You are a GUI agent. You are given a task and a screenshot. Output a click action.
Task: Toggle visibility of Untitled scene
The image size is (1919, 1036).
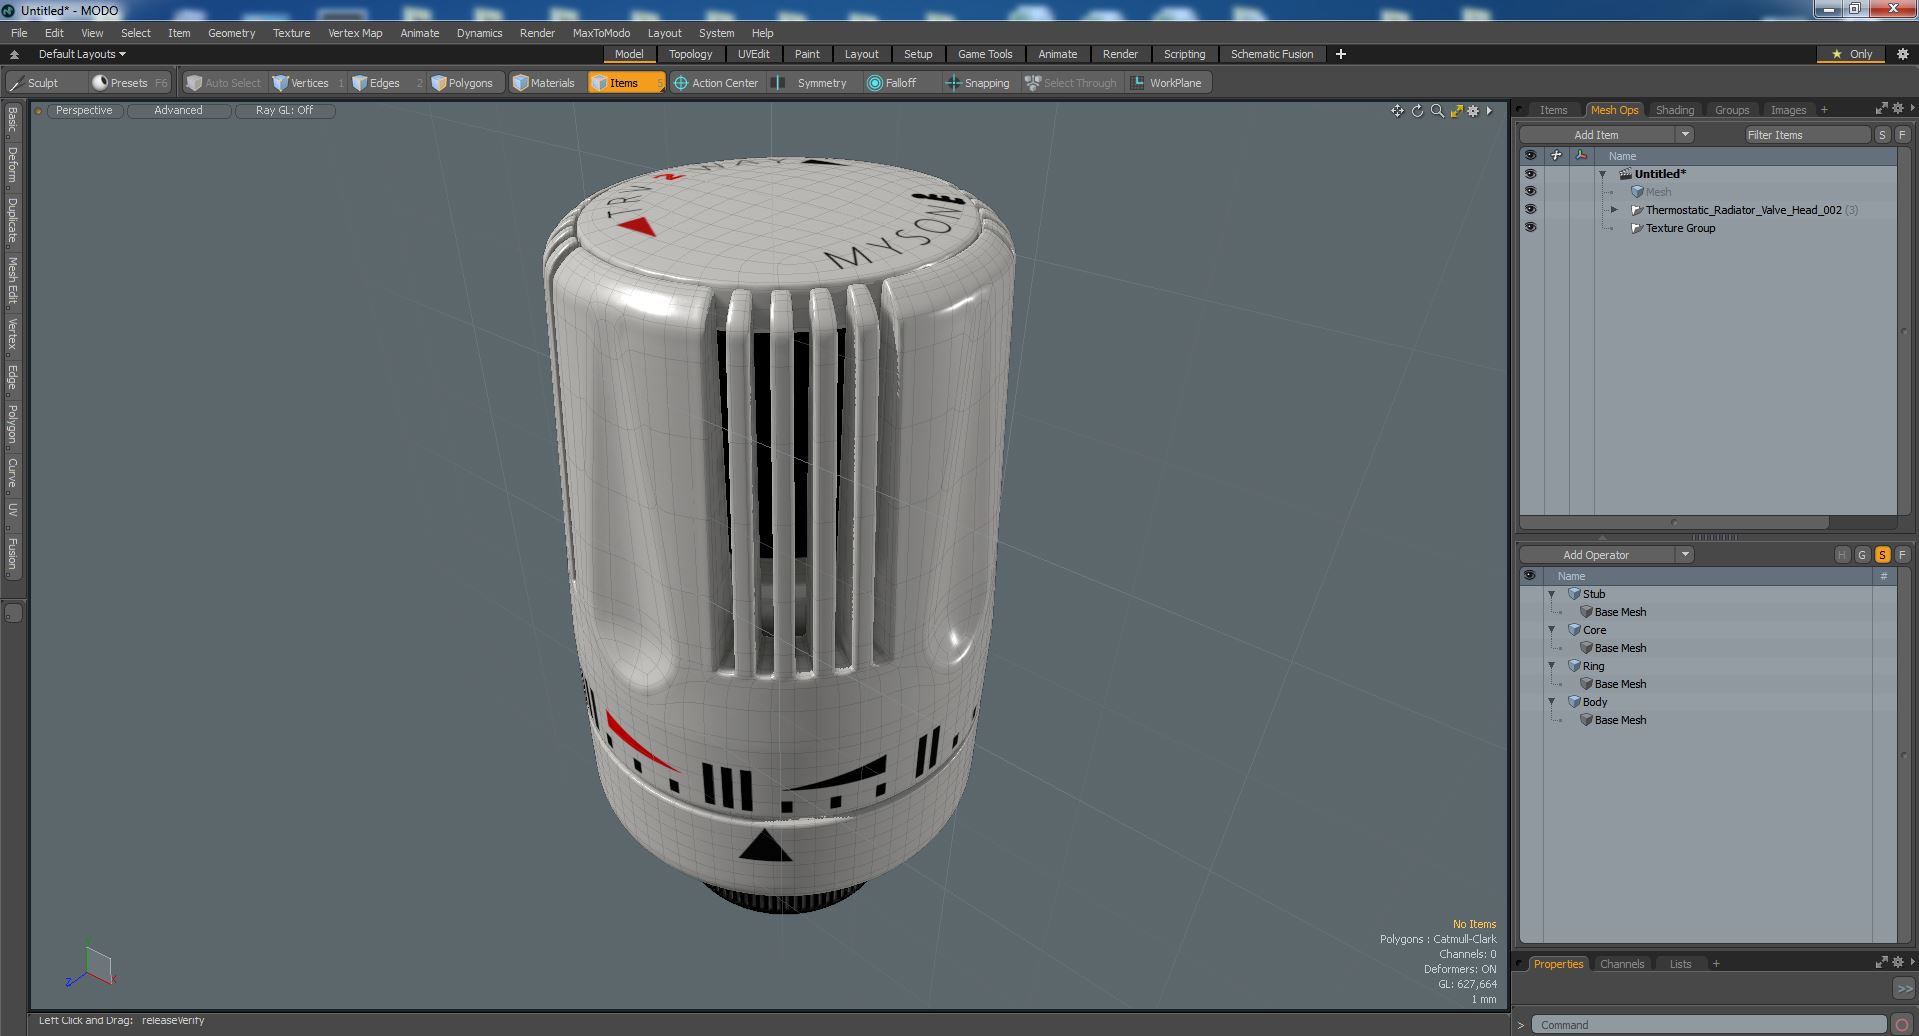point(1530,174)
